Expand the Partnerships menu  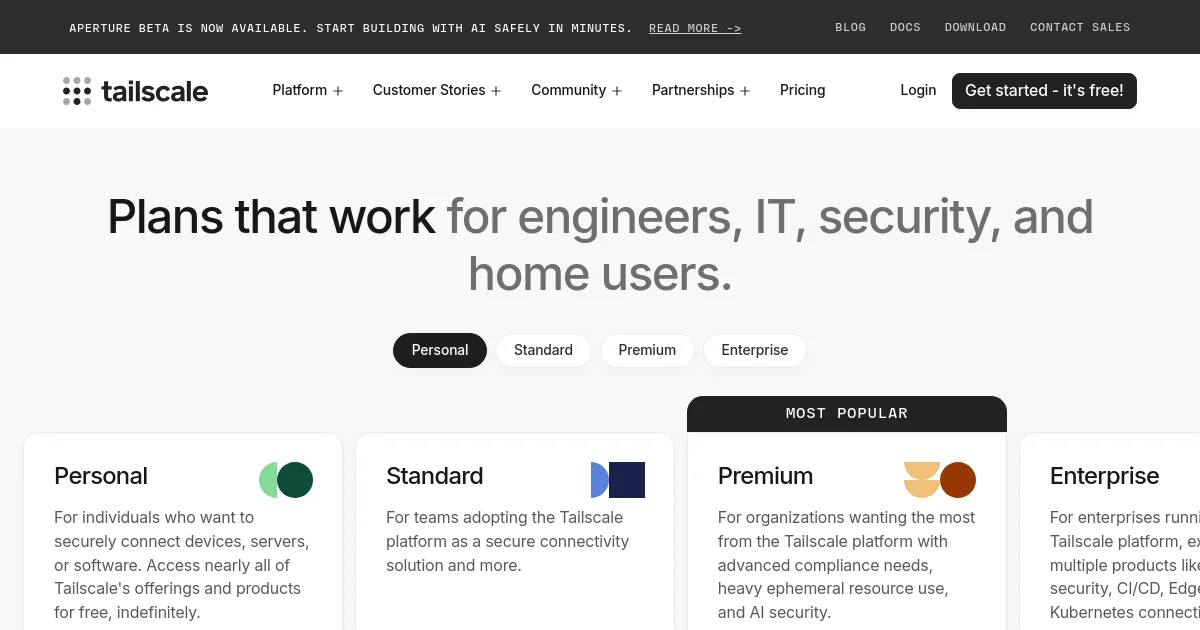[x=701, y=90]
